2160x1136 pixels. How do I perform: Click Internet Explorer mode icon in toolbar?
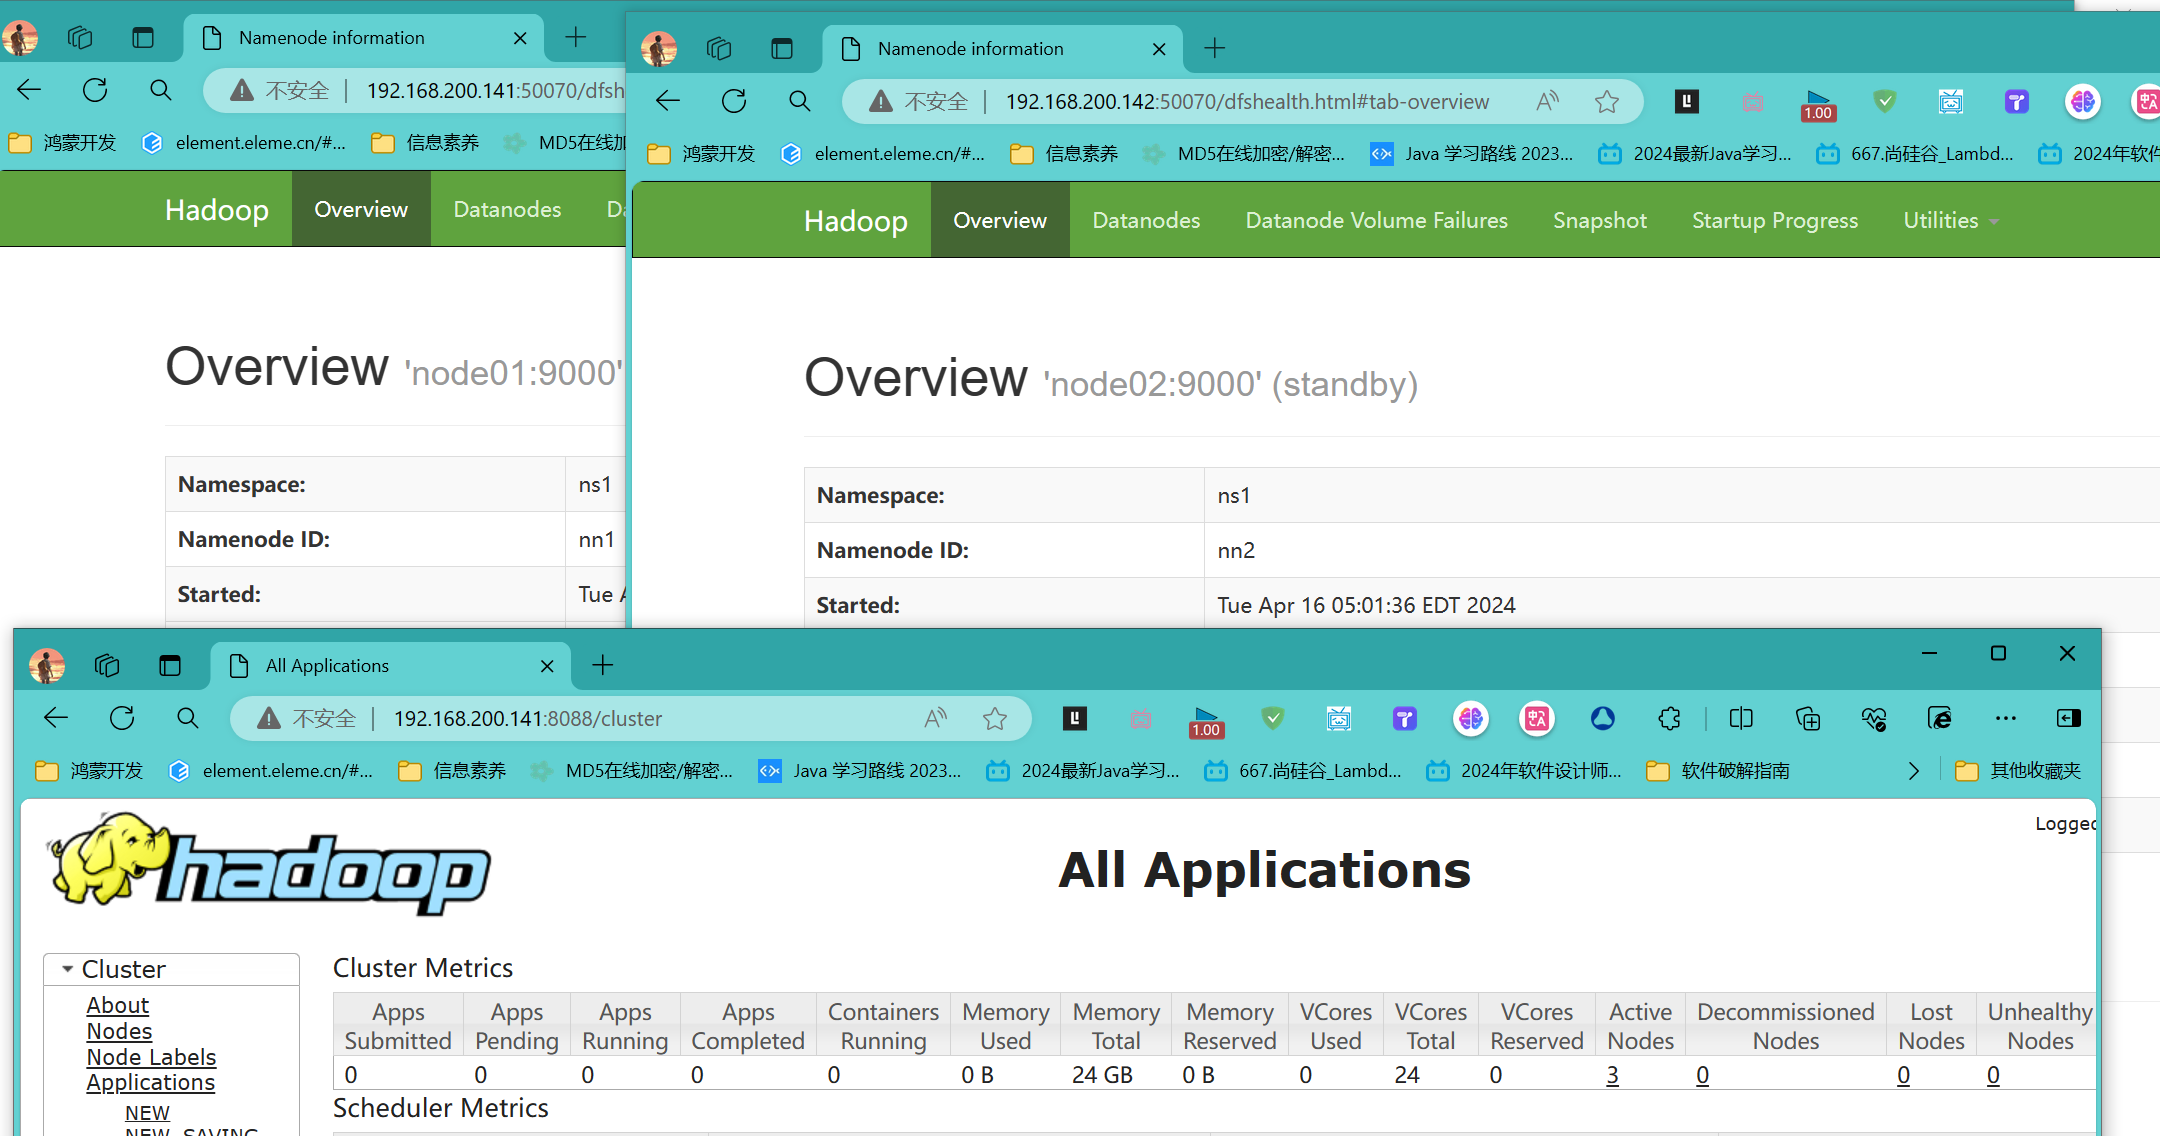pos(1940,718)
